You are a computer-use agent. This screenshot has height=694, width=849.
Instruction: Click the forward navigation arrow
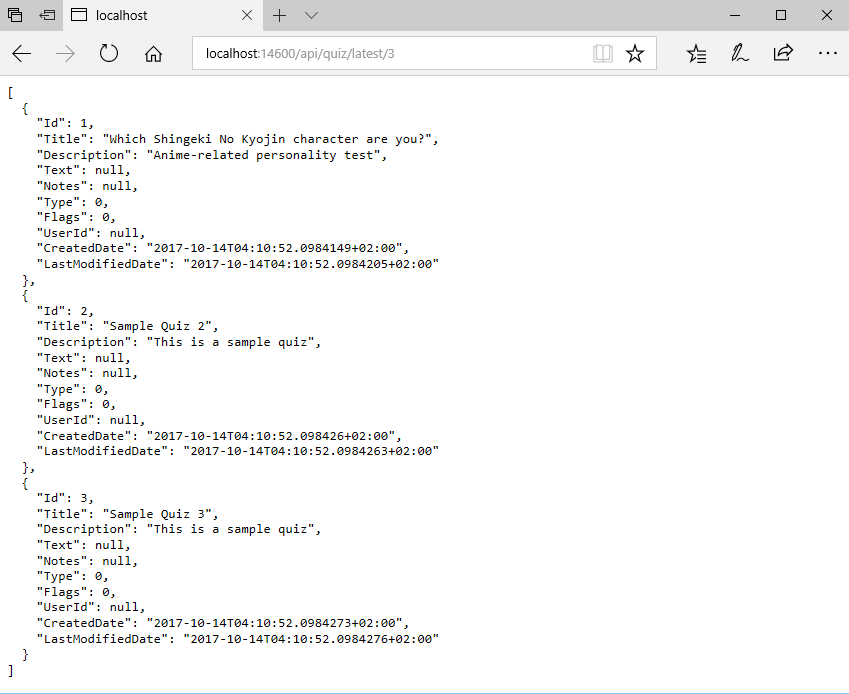coord(66,54)
